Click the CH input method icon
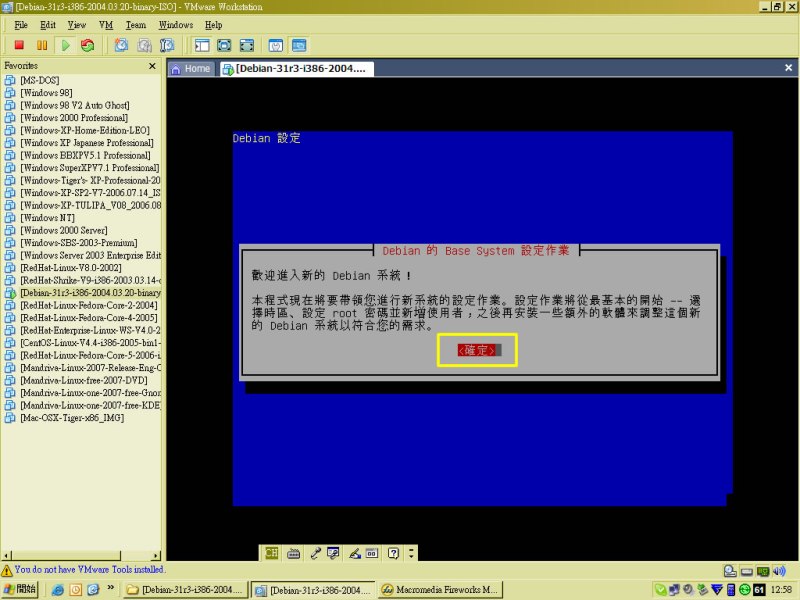Screen dimensions: 800x600 point(271,553)
